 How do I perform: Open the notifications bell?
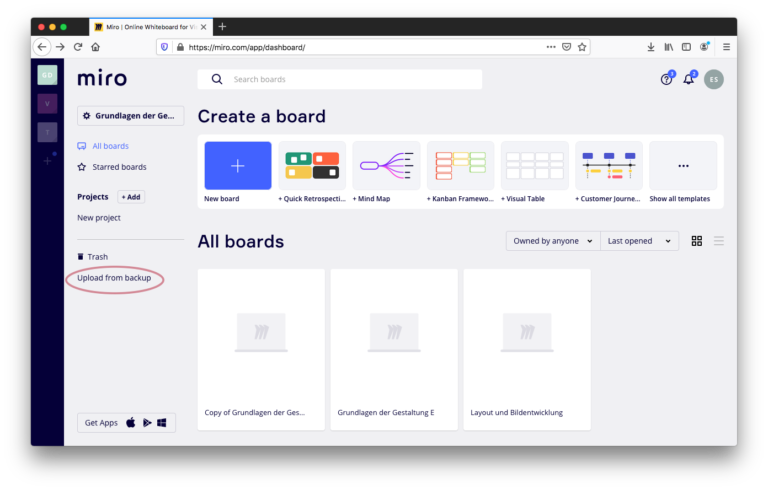(x=689, y=79)
